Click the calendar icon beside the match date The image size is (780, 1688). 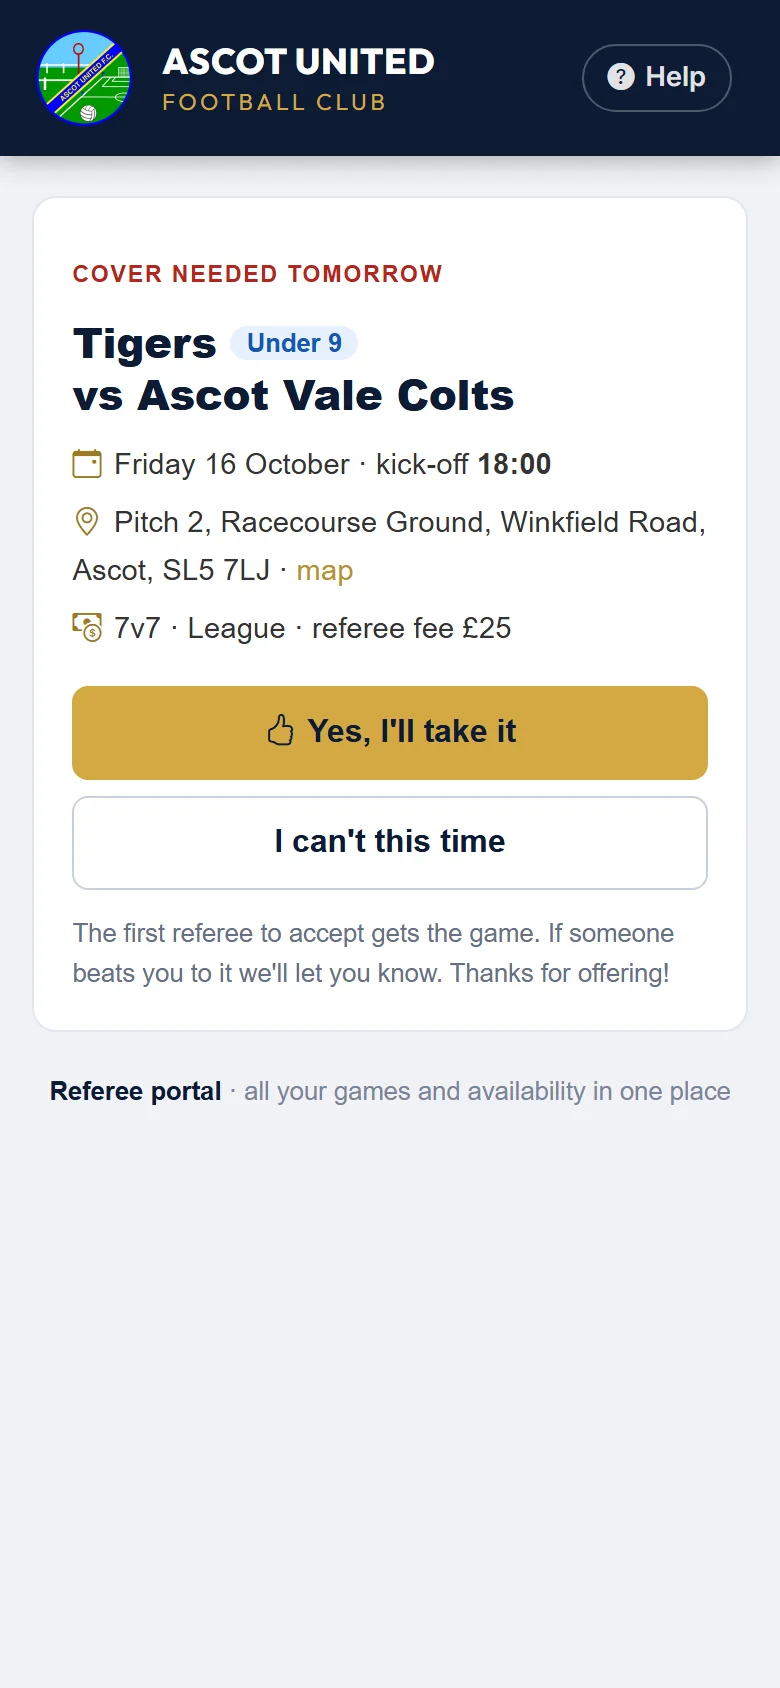87,464
